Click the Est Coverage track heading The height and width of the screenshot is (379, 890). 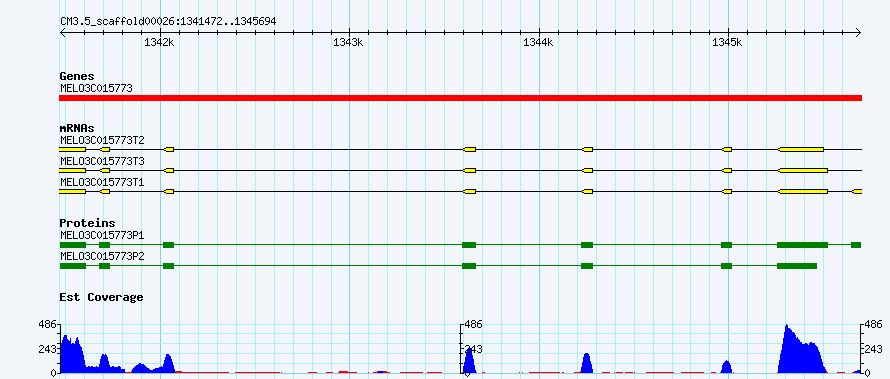pyautogui.click(x=102, y=297)
